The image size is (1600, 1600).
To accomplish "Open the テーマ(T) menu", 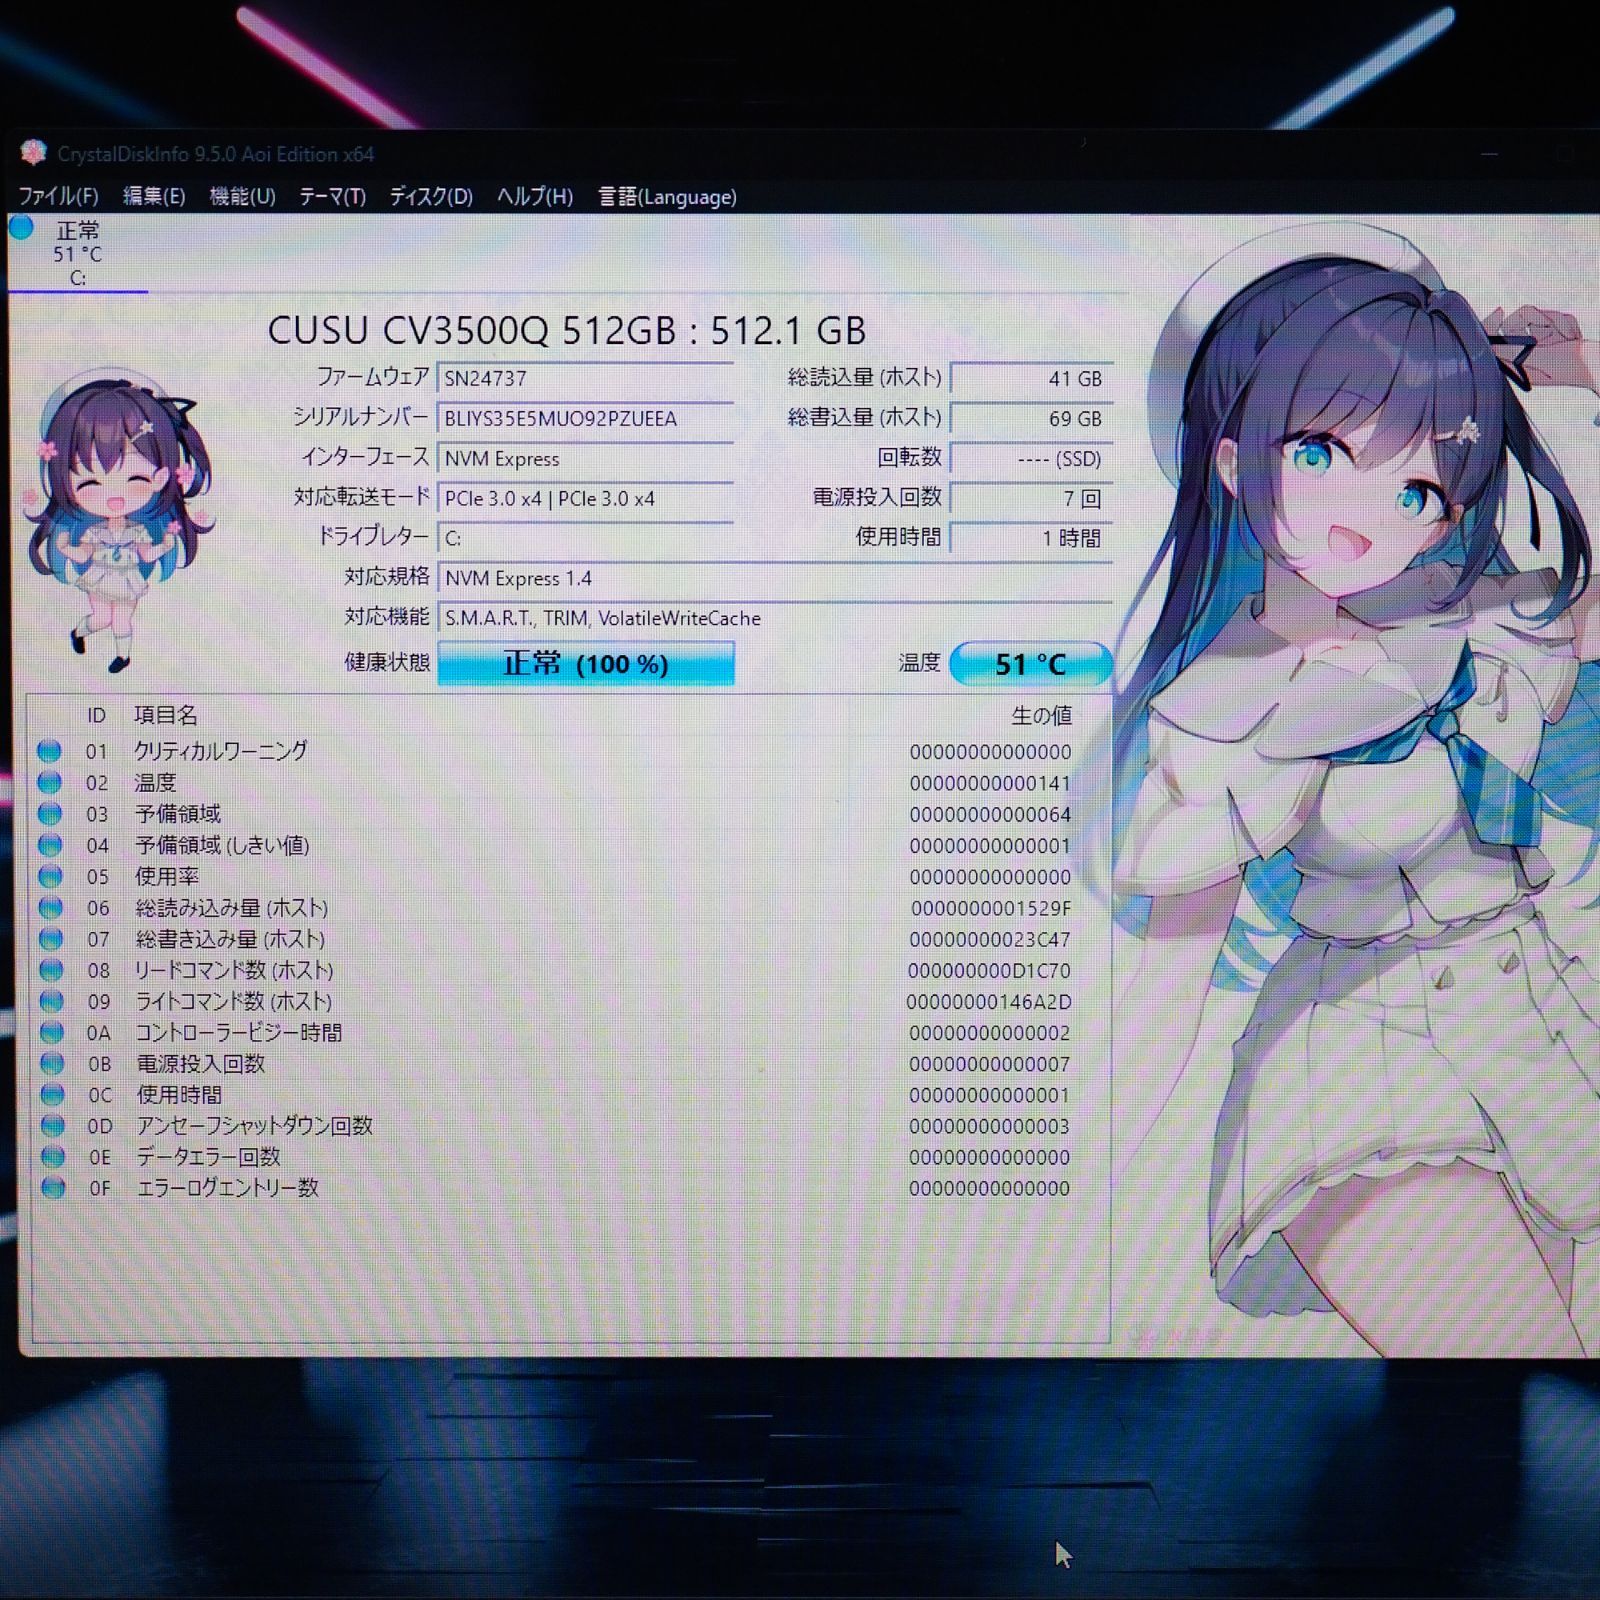I will [332, 196].
